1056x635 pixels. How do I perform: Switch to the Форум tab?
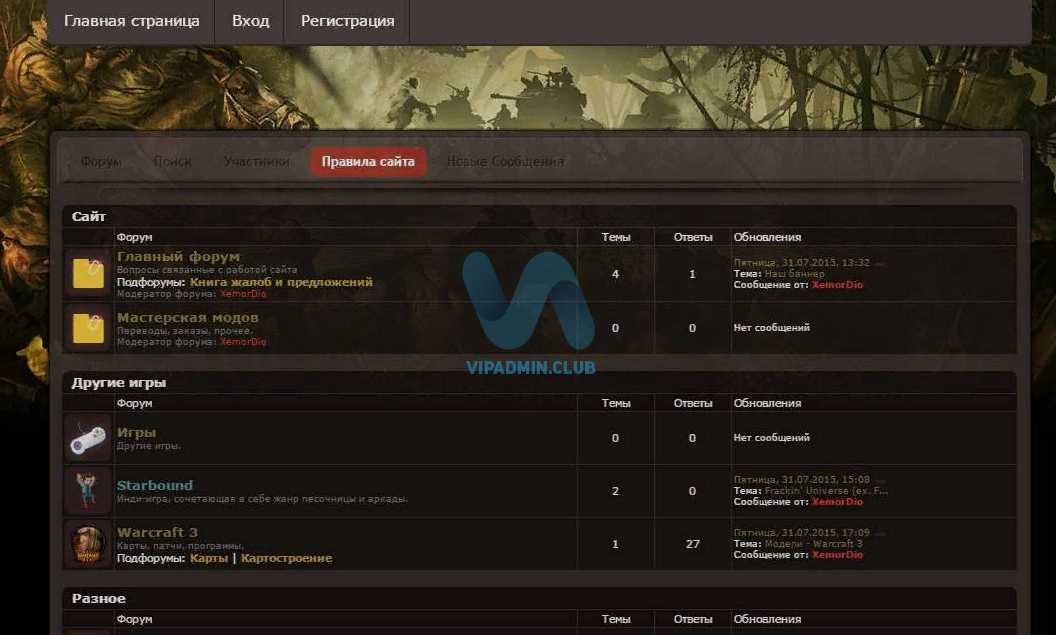[101, 162]
